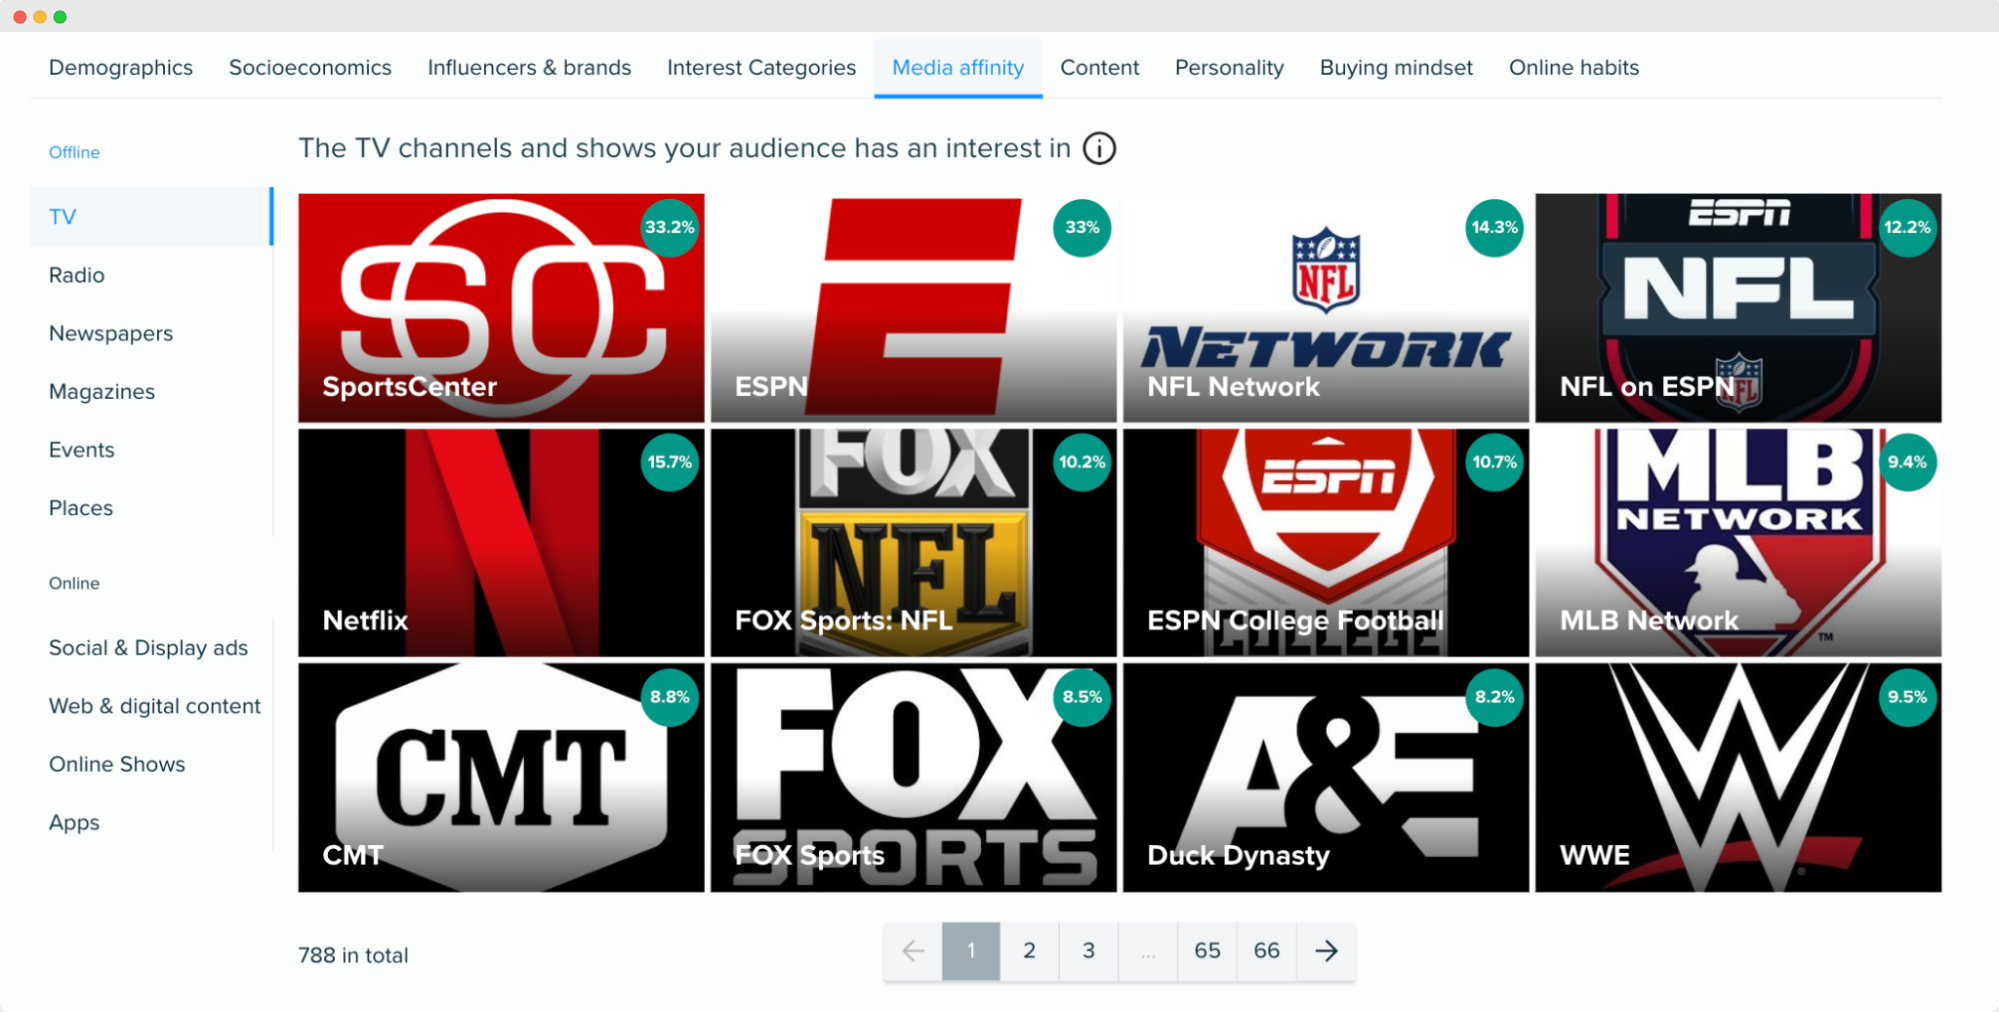The width and height of the screenshot is (1999, 1012).
Task: Click the 33% badge on ESPN
Action: click(1082, 227)
